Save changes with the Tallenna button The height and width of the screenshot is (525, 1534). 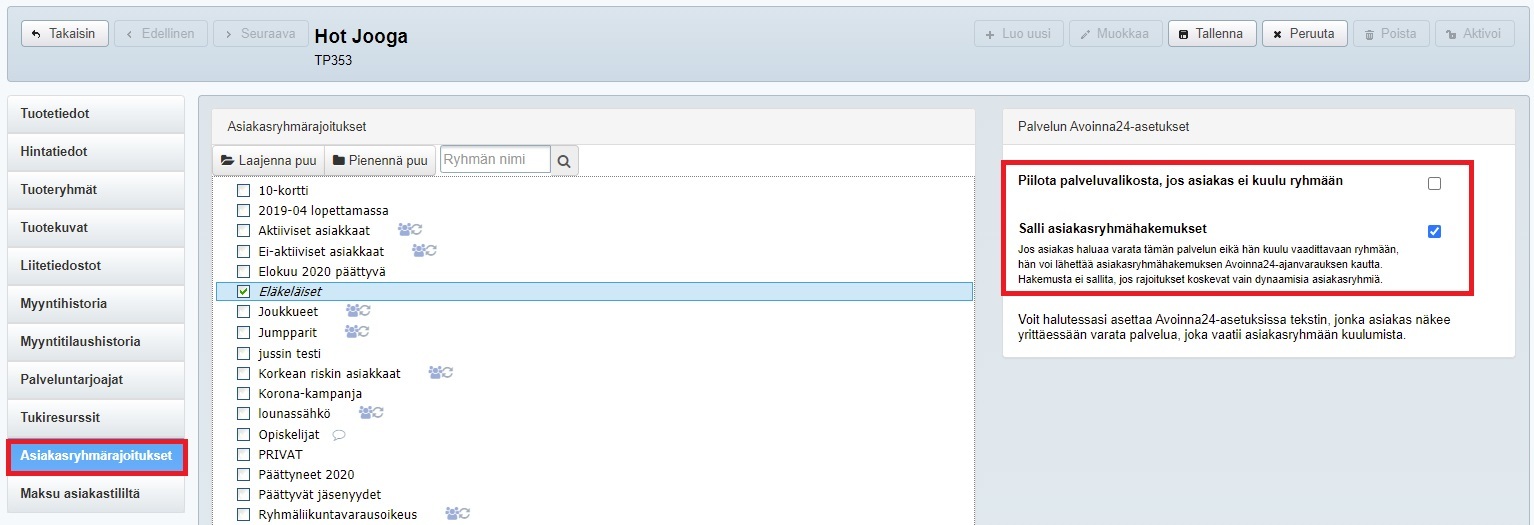[x=1211, y=34]
